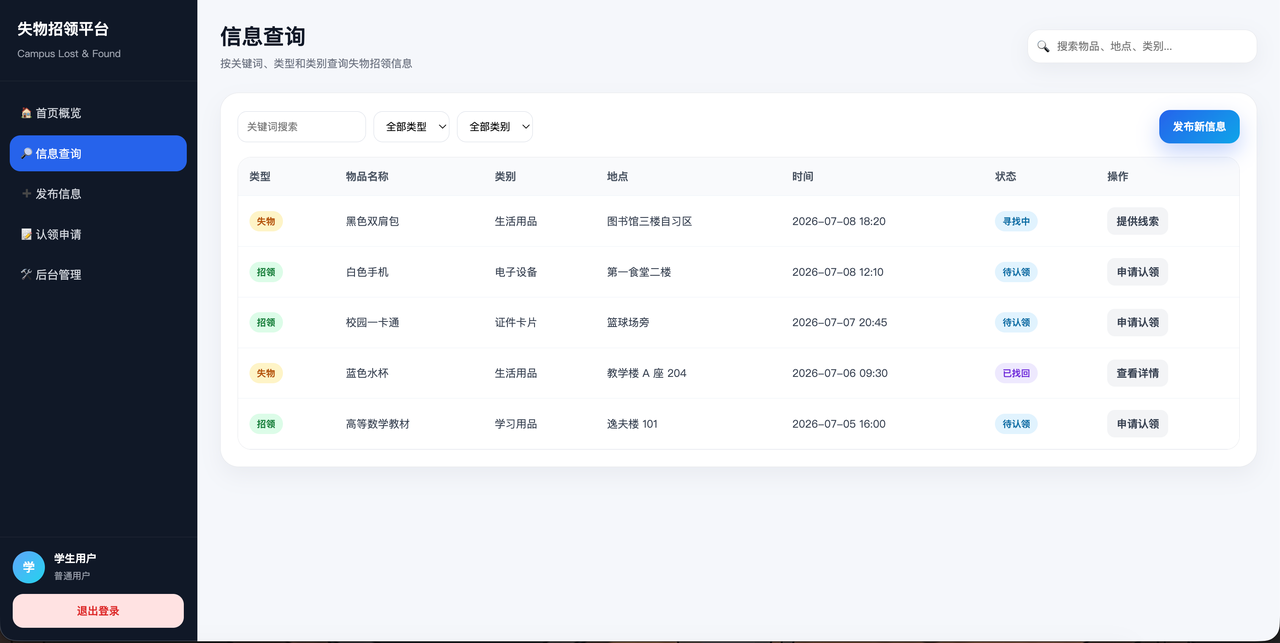Click the time 2026-07-07 20:45
Viewport: 1280px width, 643px height.
(839, 322)
